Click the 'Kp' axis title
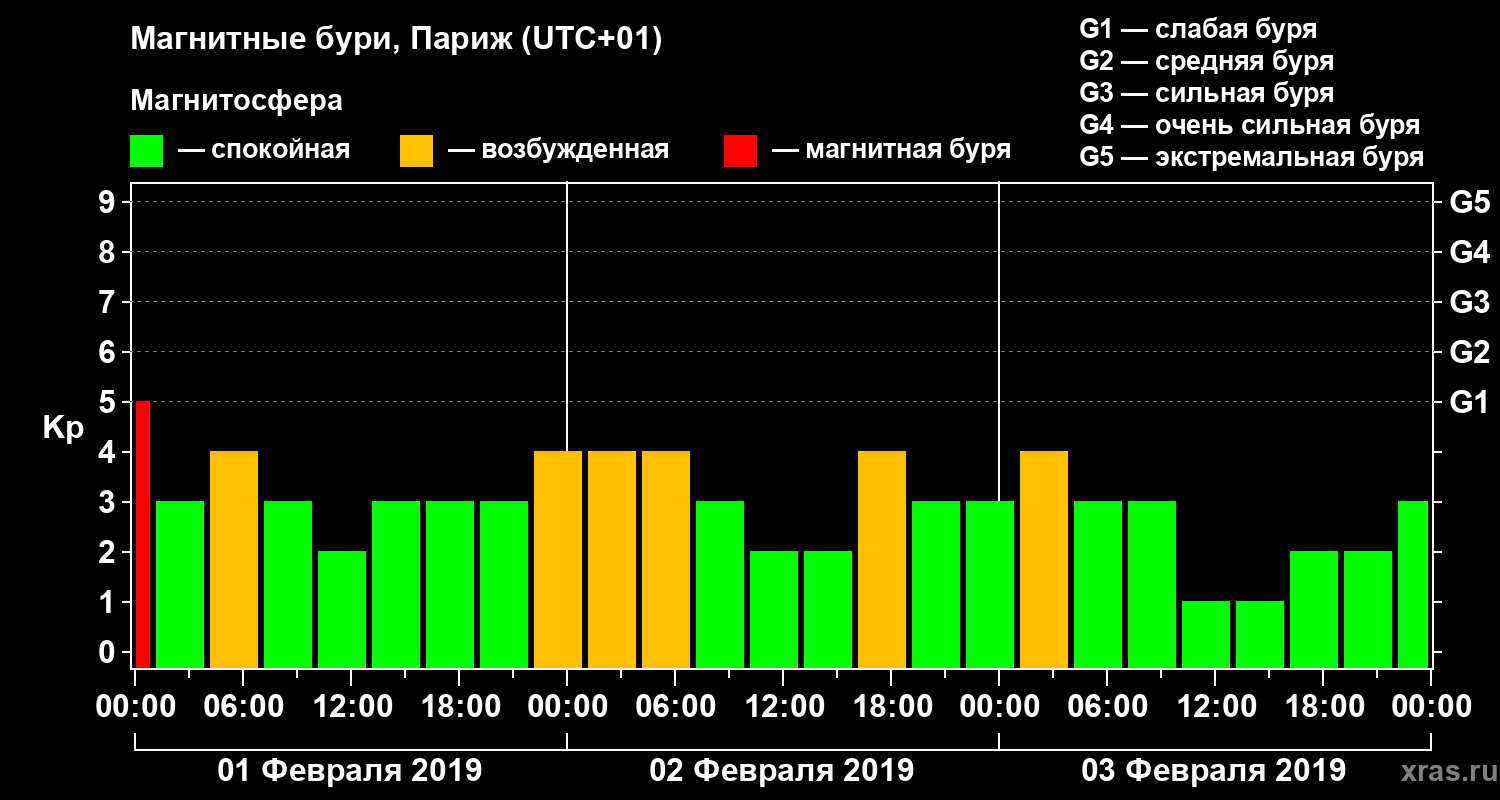This screenshot has height=800, width=1500. [63, 428]
